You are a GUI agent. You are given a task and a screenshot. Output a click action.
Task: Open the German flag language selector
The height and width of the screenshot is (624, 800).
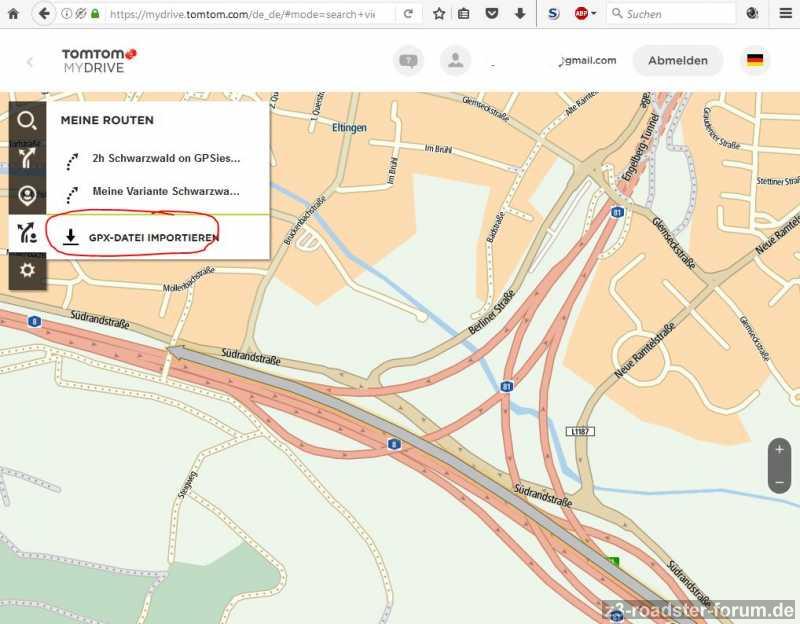[x=755, y=60]
